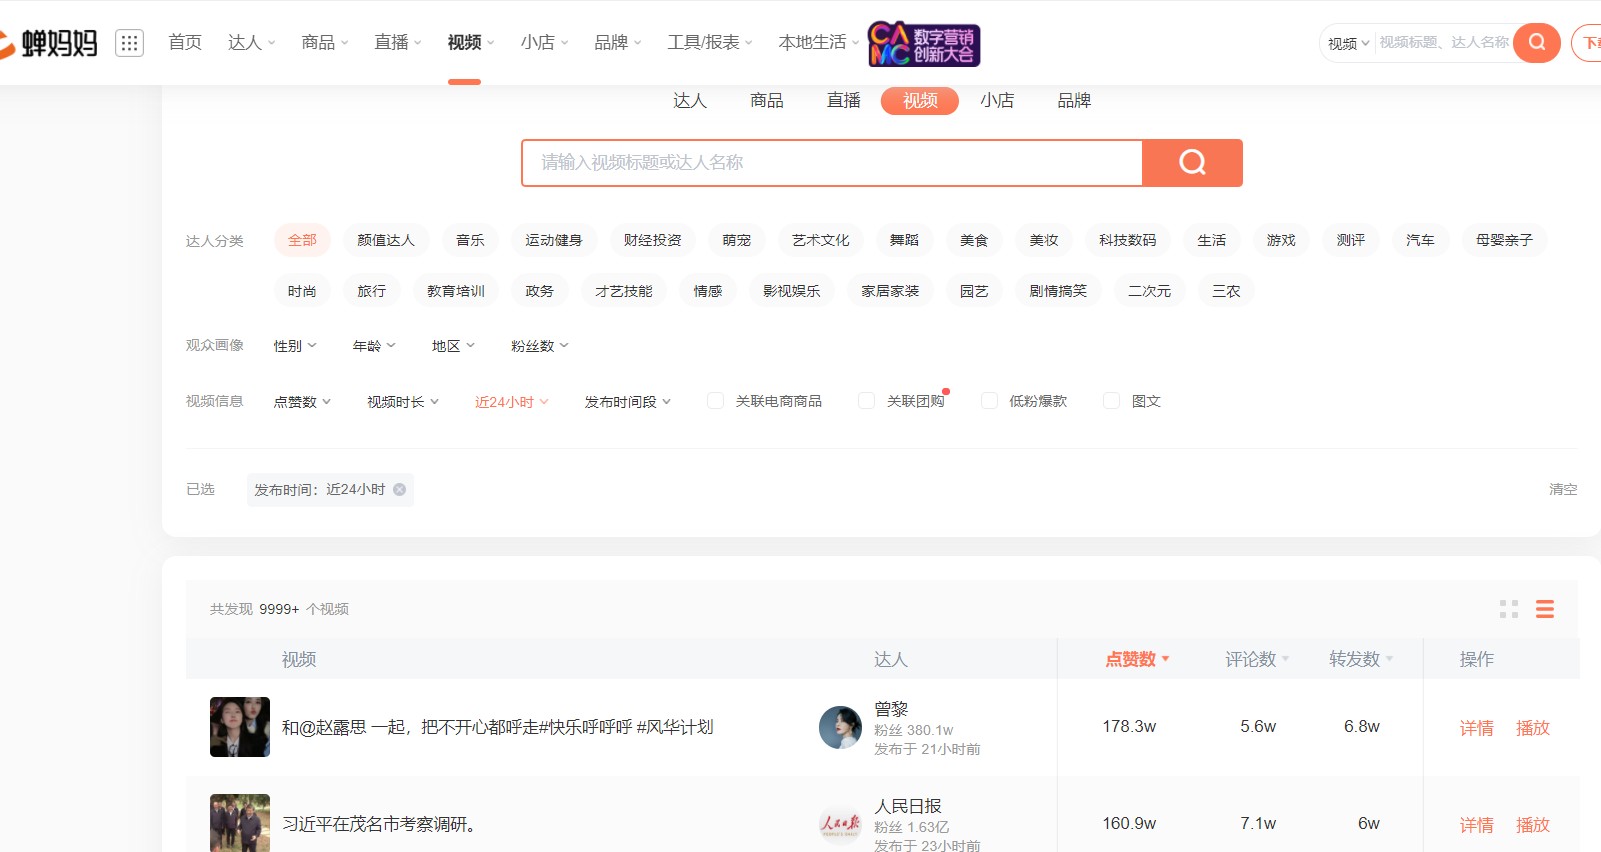Switch to grid card view
The width and height of the screenshot is (1601, 852).
click(1509, 609)
